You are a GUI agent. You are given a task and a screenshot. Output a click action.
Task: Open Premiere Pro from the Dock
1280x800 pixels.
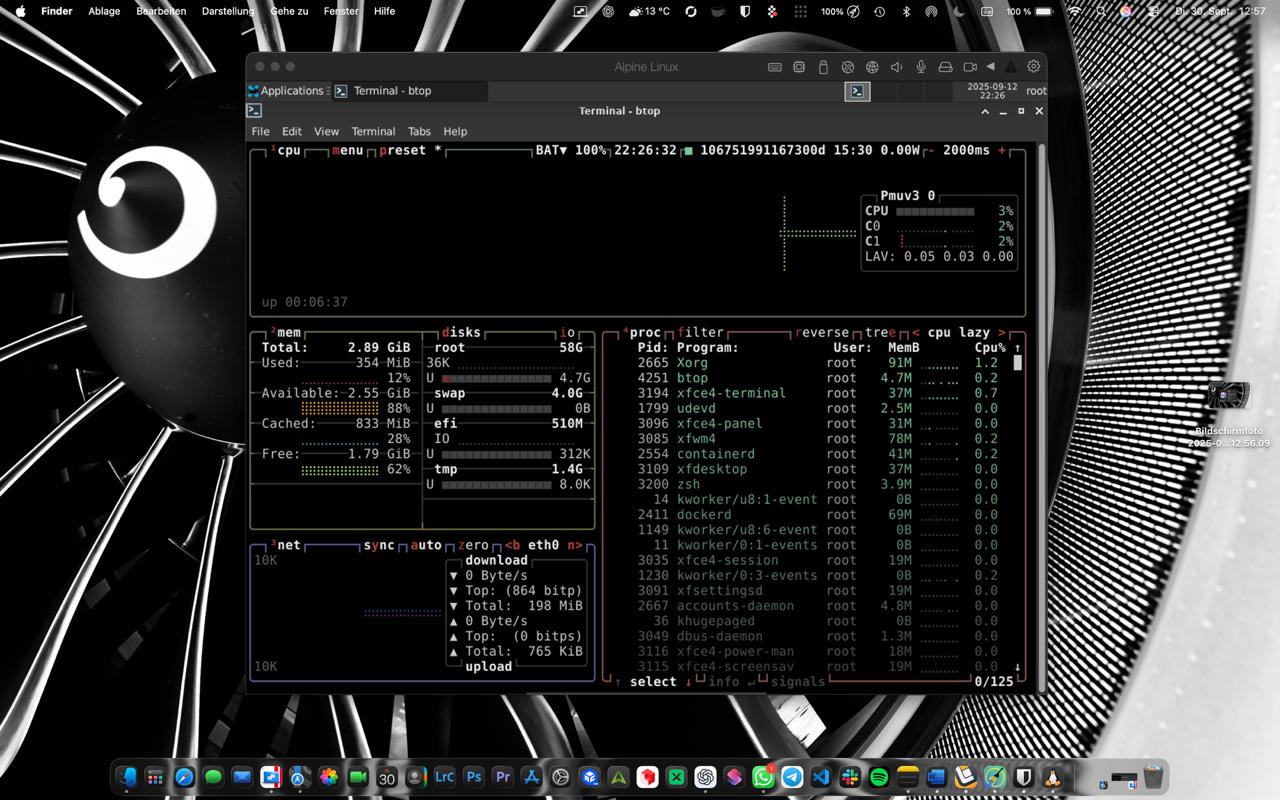pos(503,777)
